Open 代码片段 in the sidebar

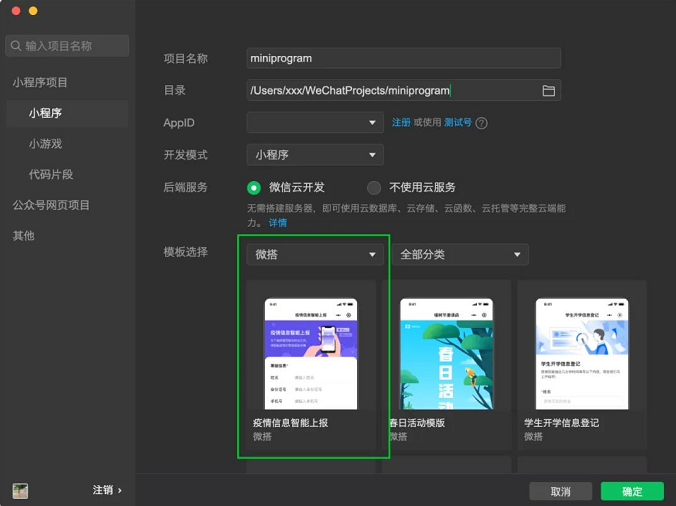(51, 175)
